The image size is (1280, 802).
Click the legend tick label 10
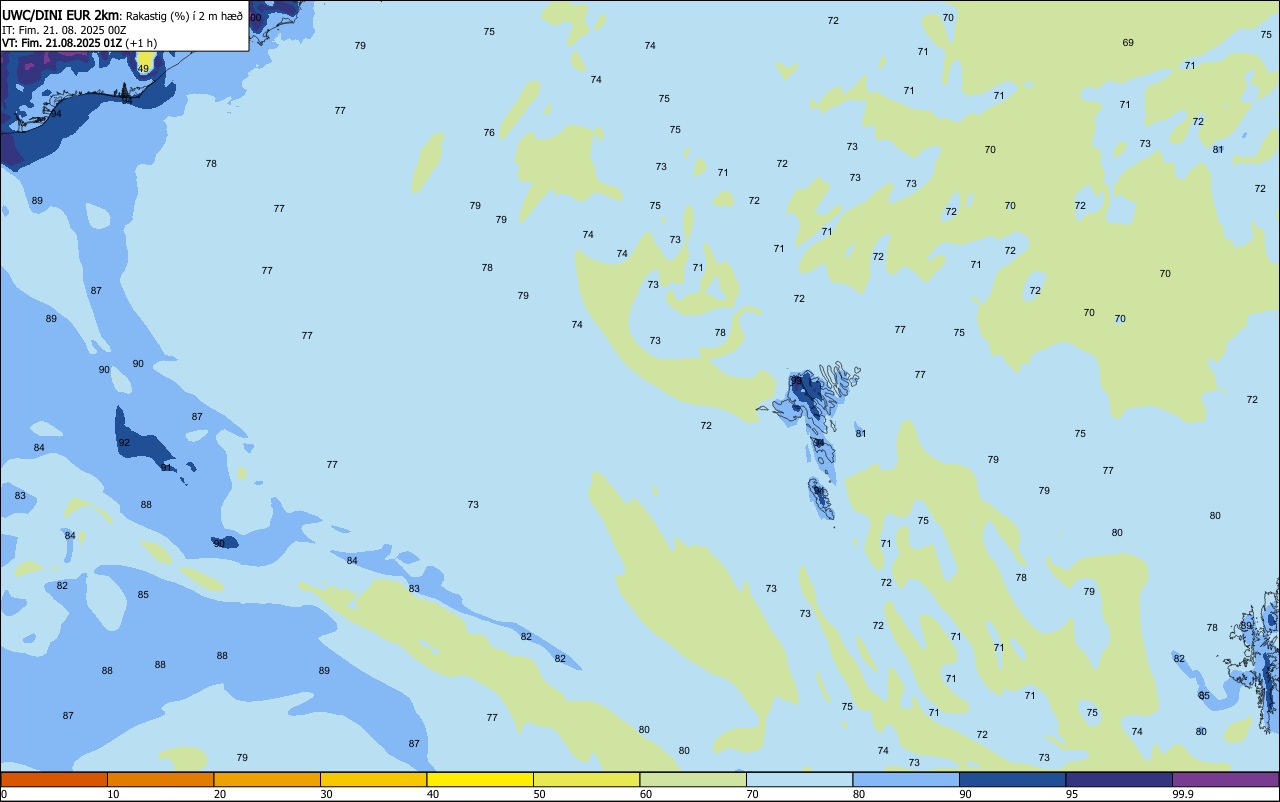click(113, 794)
